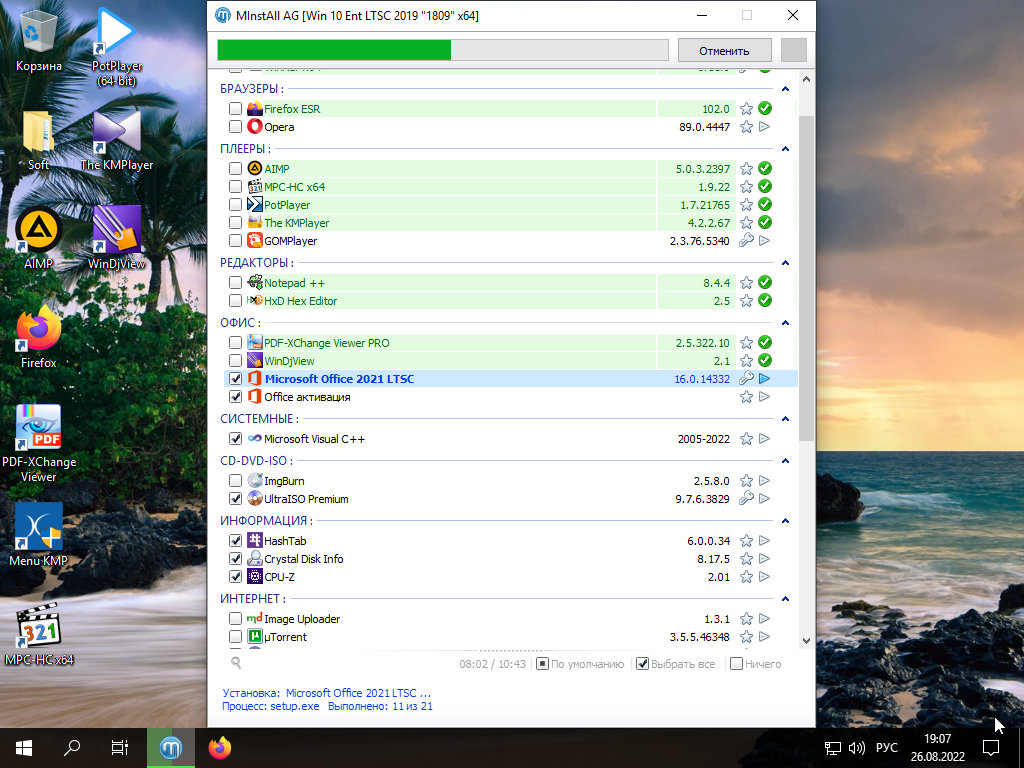Click the play arrow for µTorrent
This screenshot has width=1024, height=768.
click(x=765, y=637)
